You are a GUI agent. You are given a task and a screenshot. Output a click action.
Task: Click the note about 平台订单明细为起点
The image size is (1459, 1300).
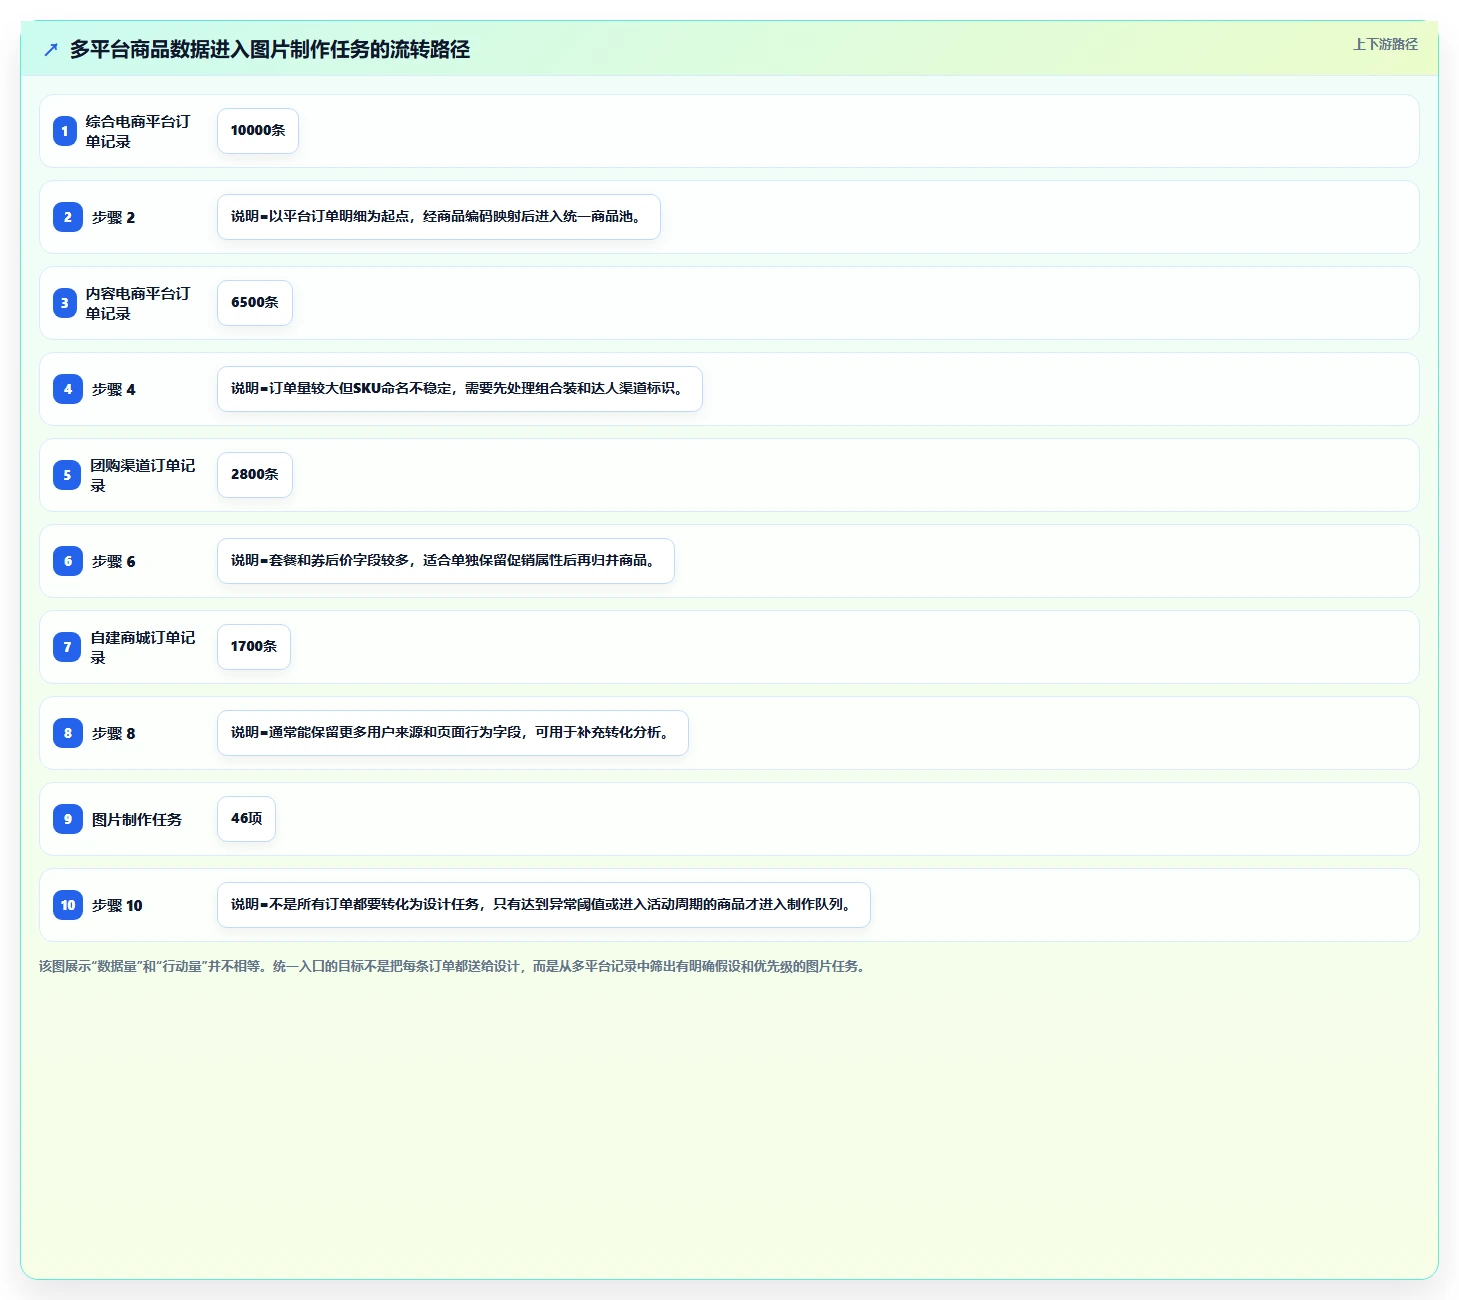(x=439, y=217)
